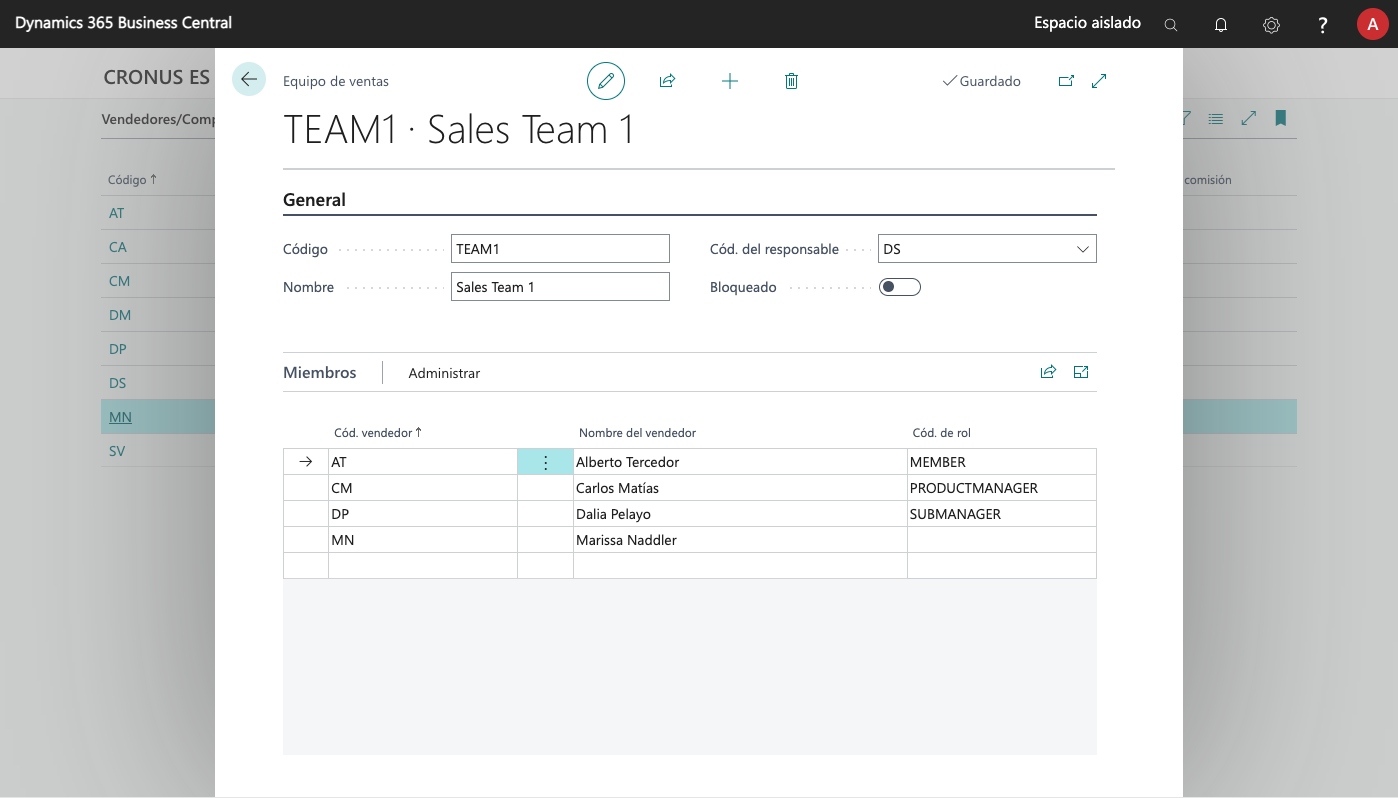Open the Administrar menu
1398x798 pixels.
(x=444, y=373)
